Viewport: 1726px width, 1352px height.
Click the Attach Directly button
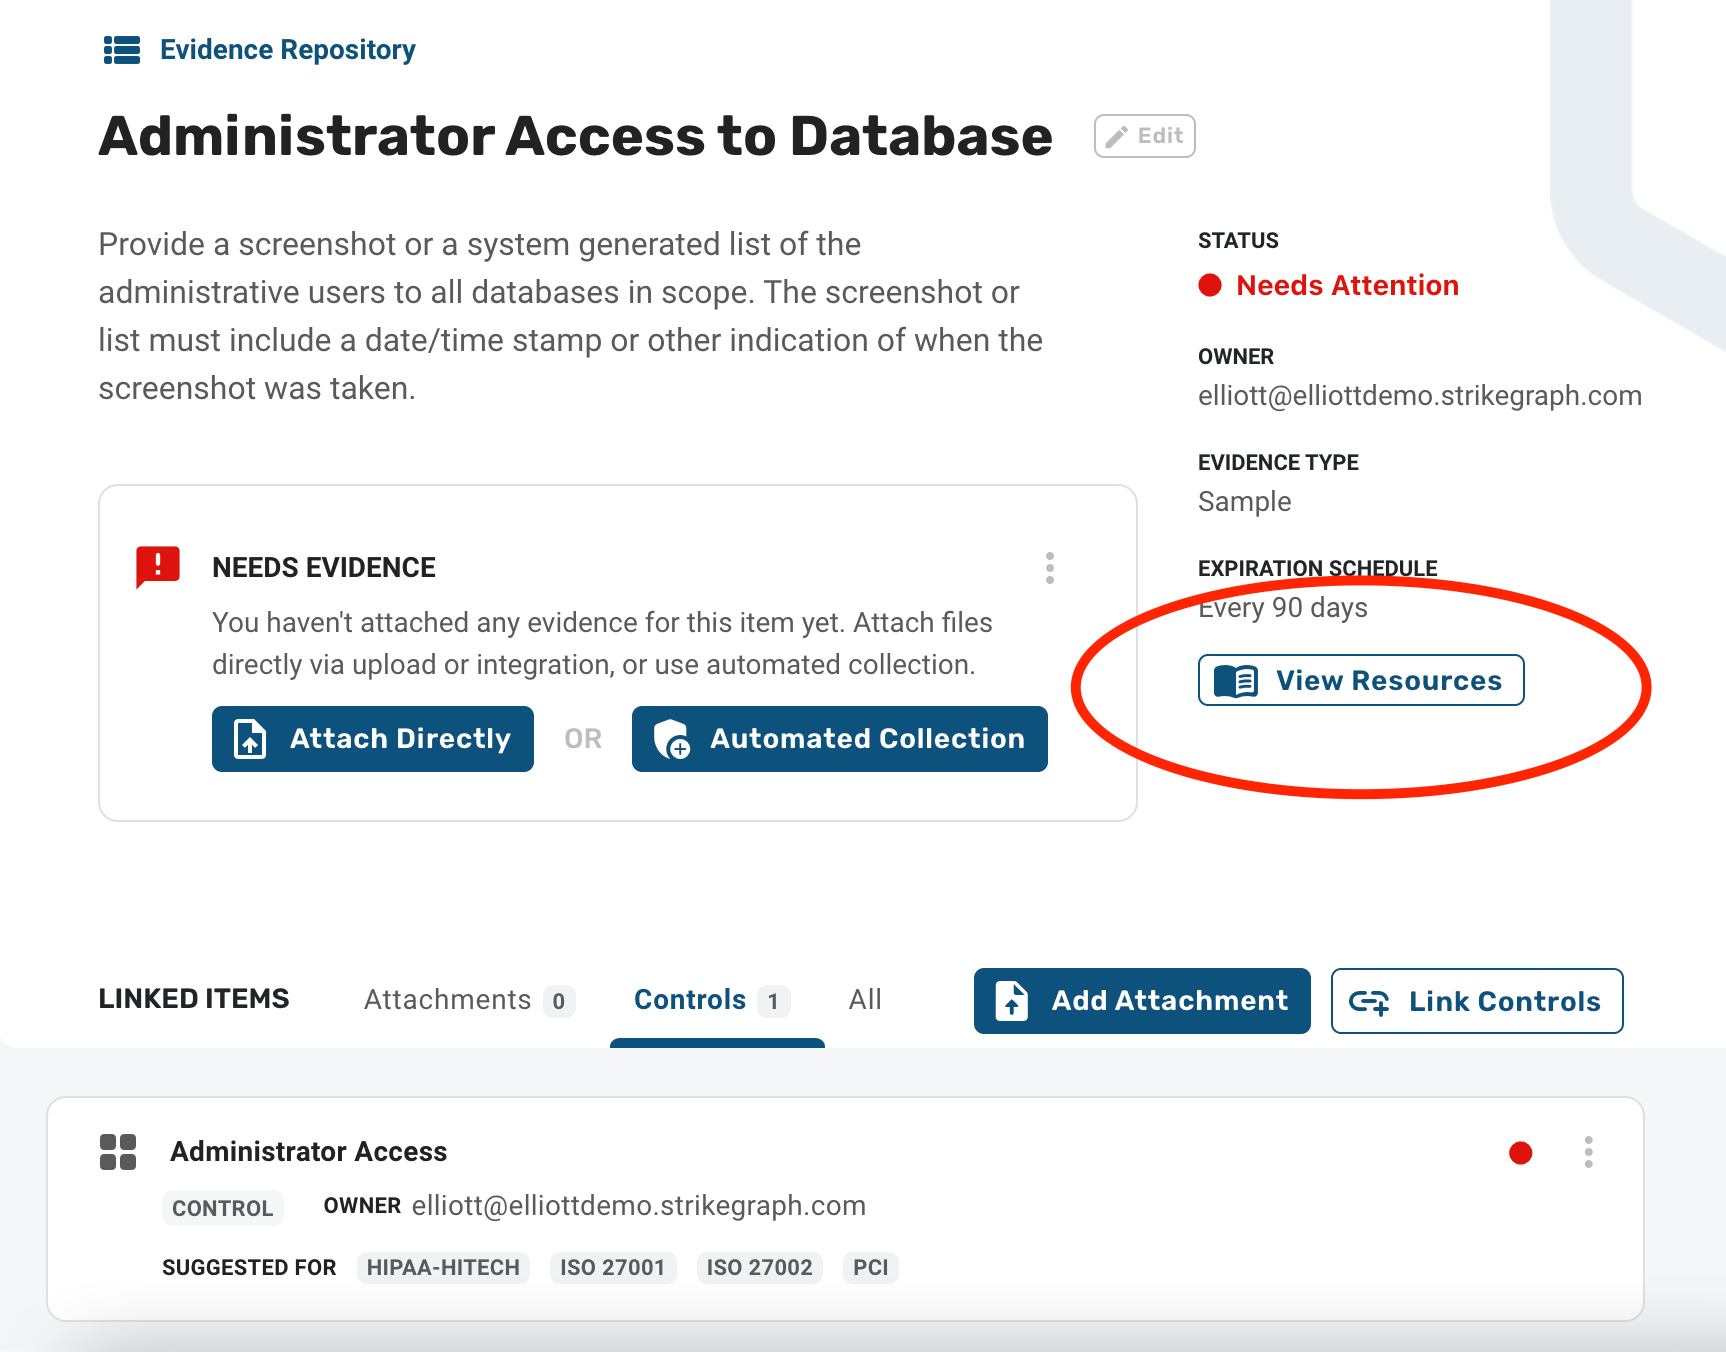click(x=372, y=739)
